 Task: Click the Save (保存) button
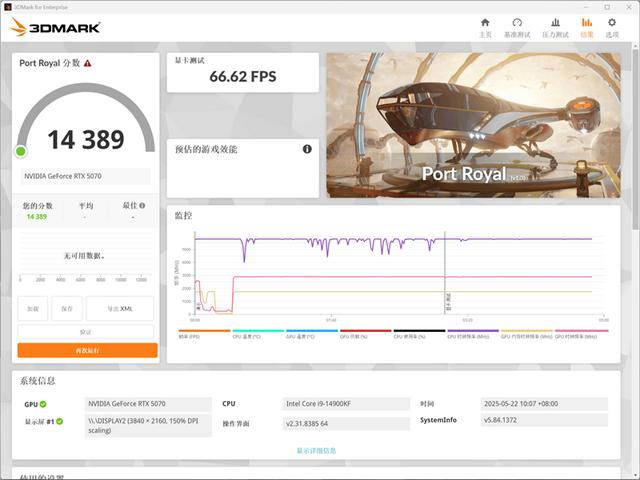click(67, 309)
